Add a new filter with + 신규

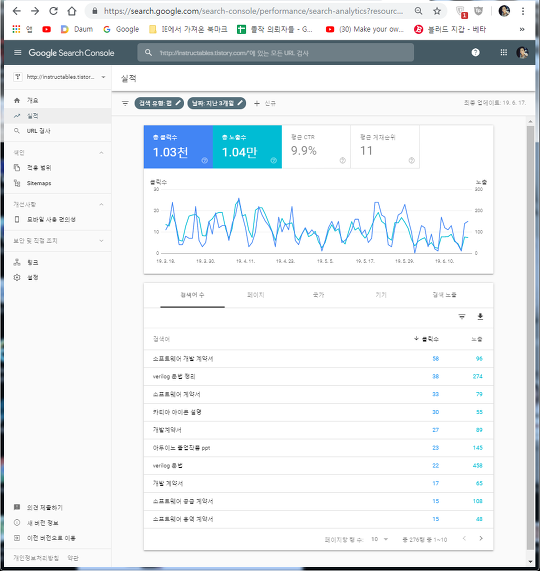pos(265,103)
